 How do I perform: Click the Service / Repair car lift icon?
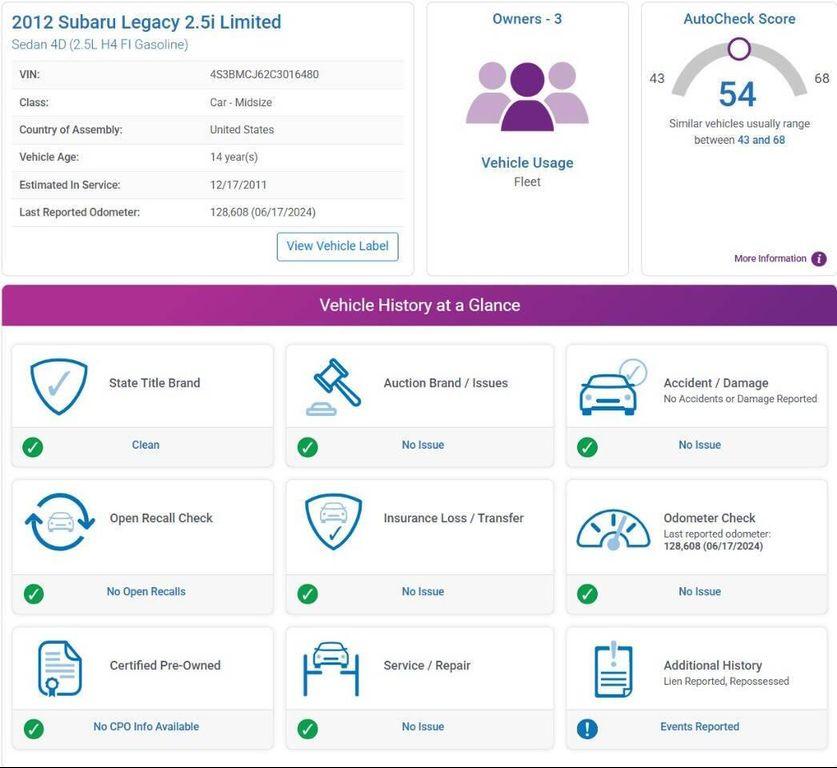click(331, 668)
